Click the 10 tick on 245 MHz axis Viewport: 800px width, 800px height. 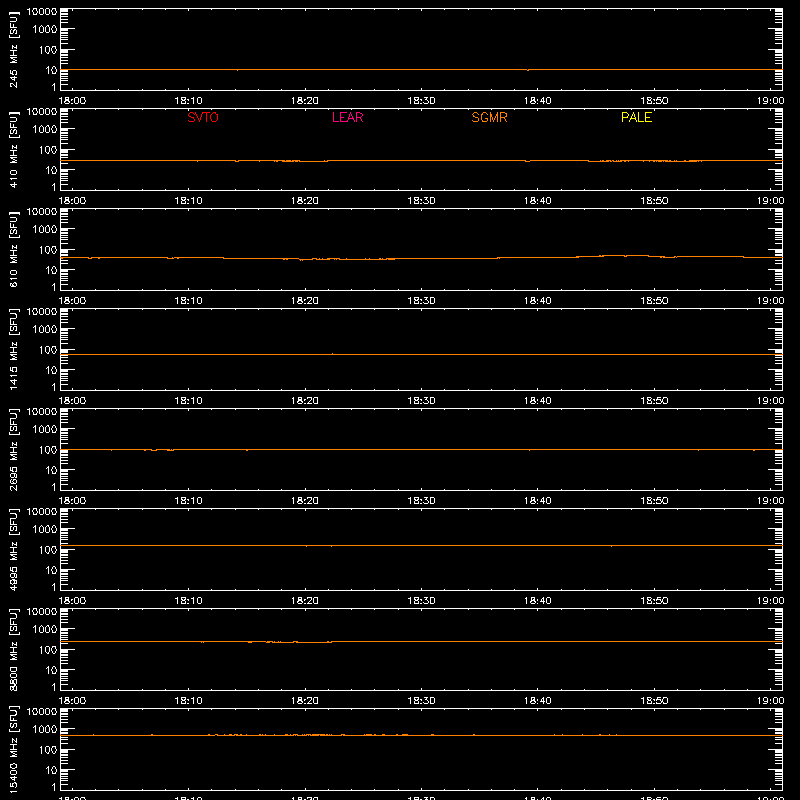point(51,70)
